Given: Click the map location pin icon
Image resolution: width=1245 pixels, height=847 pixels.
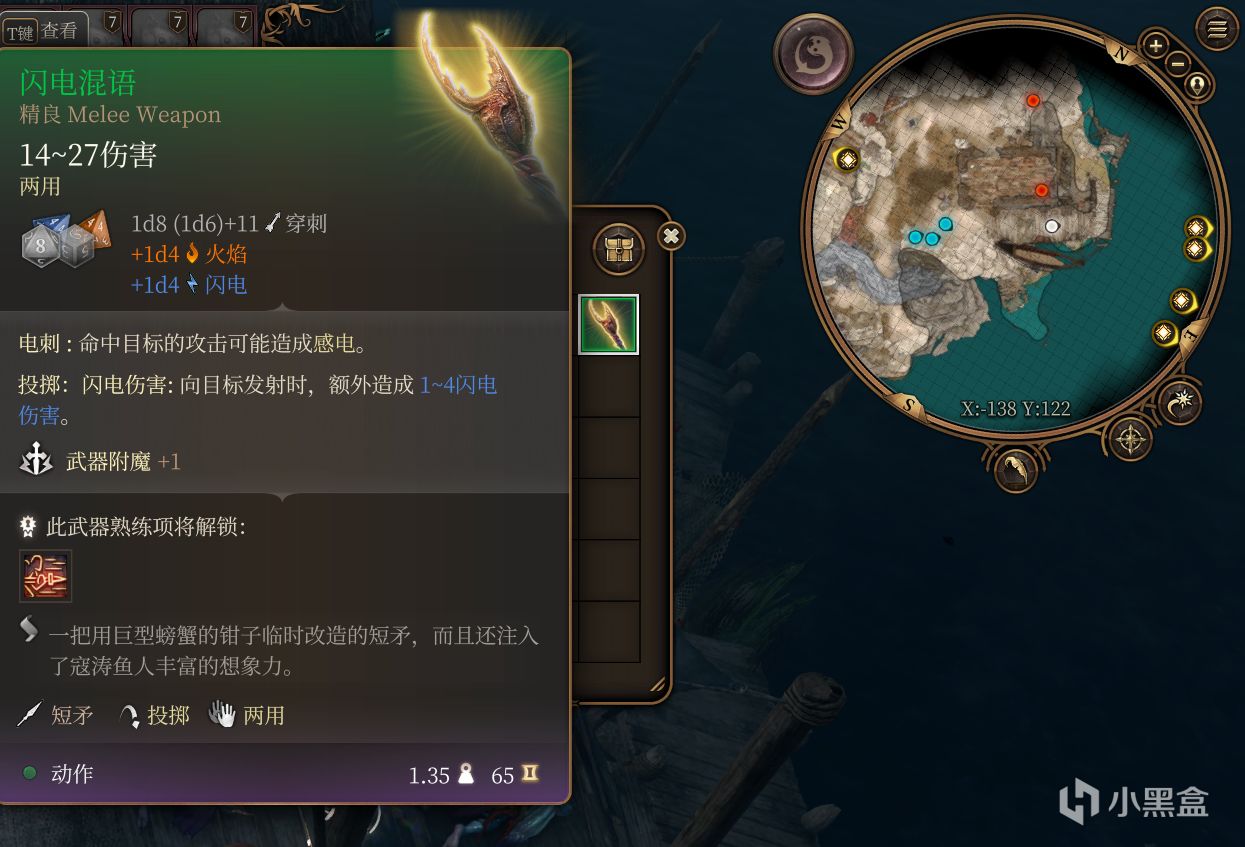Looking at the screenshot, I should coord(1197,85).
